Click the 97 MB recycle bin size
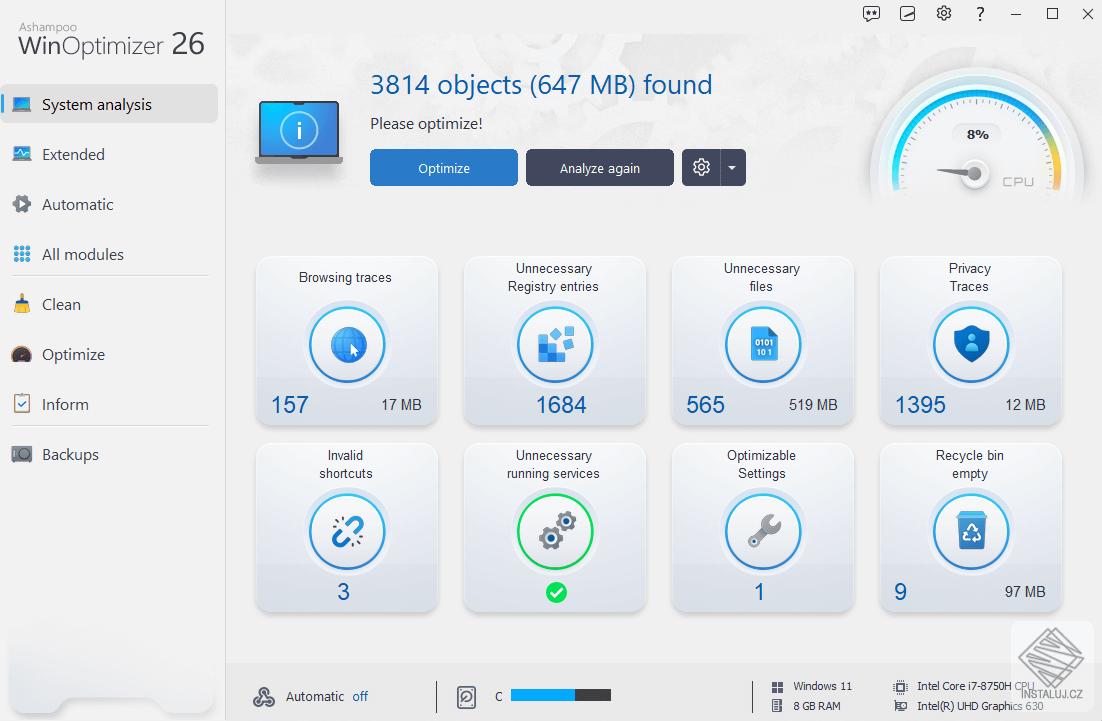Image resolution: width=1102 pixels, height=721 pixels. (1025, 592)
